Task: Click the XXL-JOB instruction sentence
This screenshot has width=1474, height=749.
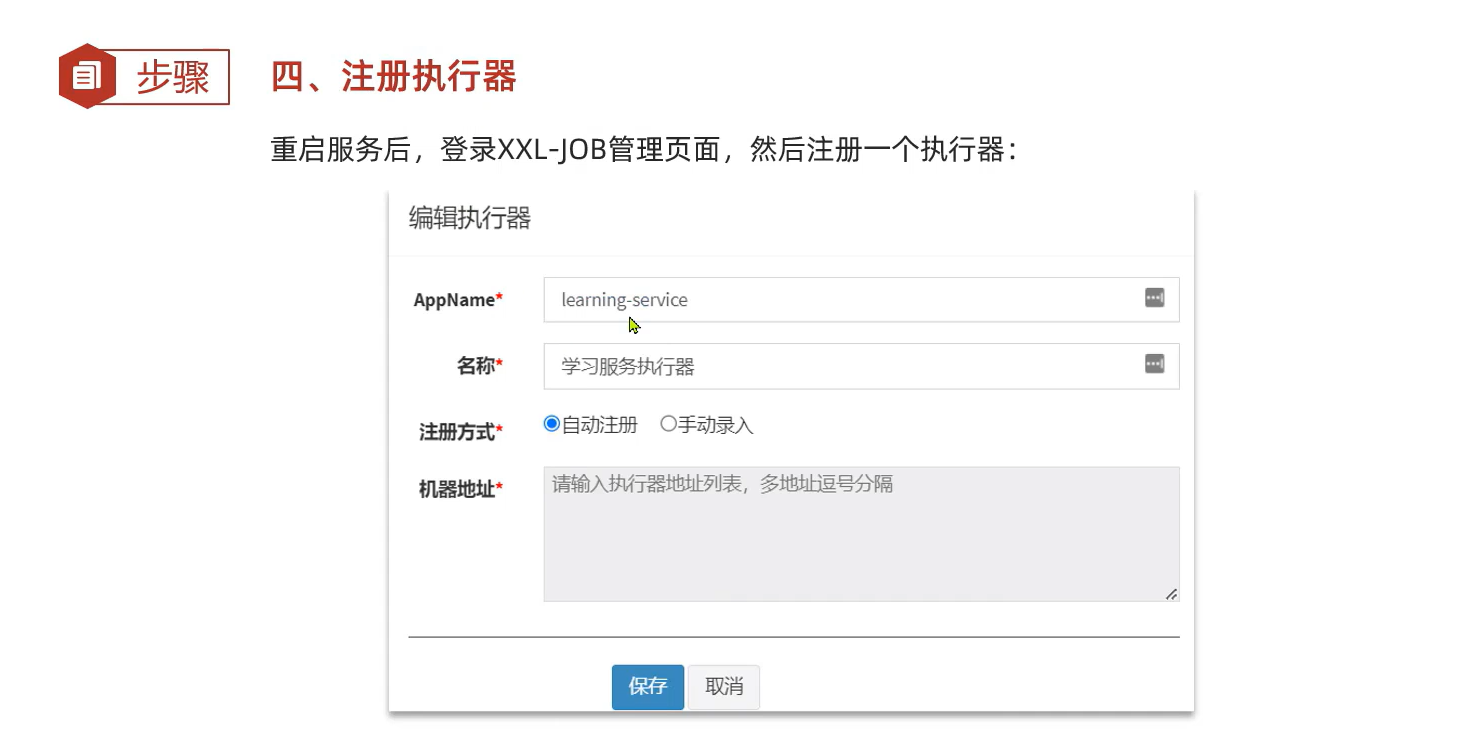Action: 644,150
